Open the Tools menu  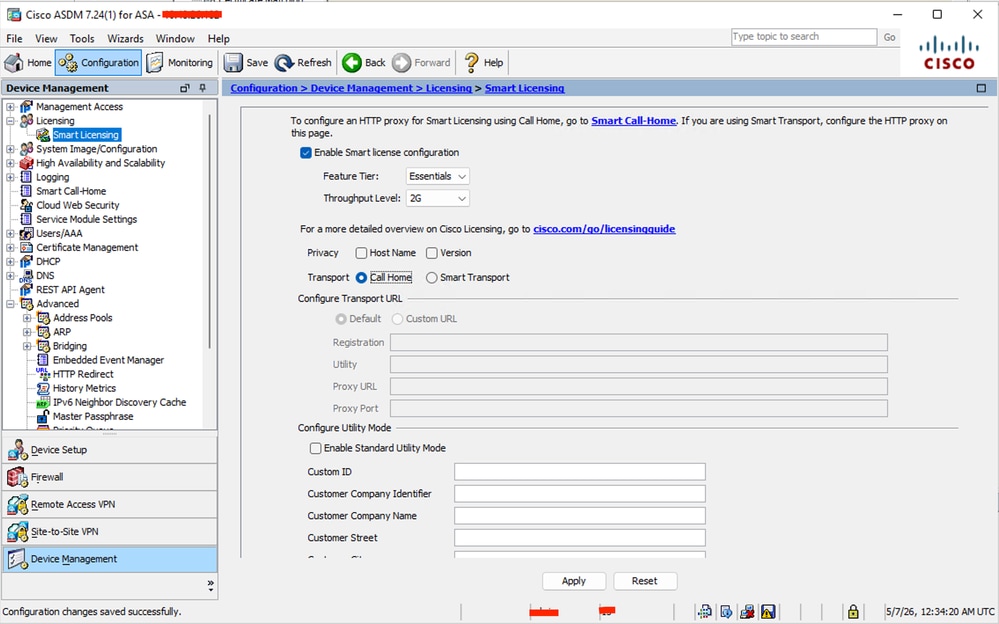click(82, 39)
